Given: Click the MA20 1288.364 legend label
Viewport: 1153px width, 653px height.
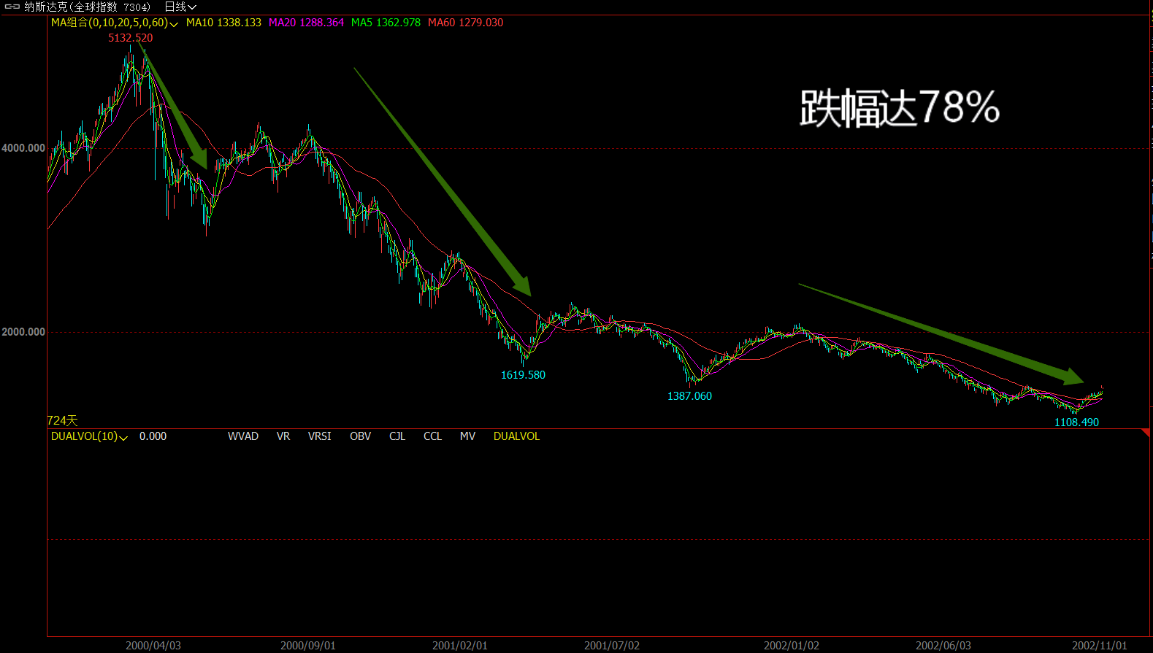Looking at the screenshot, I should (x=305, y=22).
